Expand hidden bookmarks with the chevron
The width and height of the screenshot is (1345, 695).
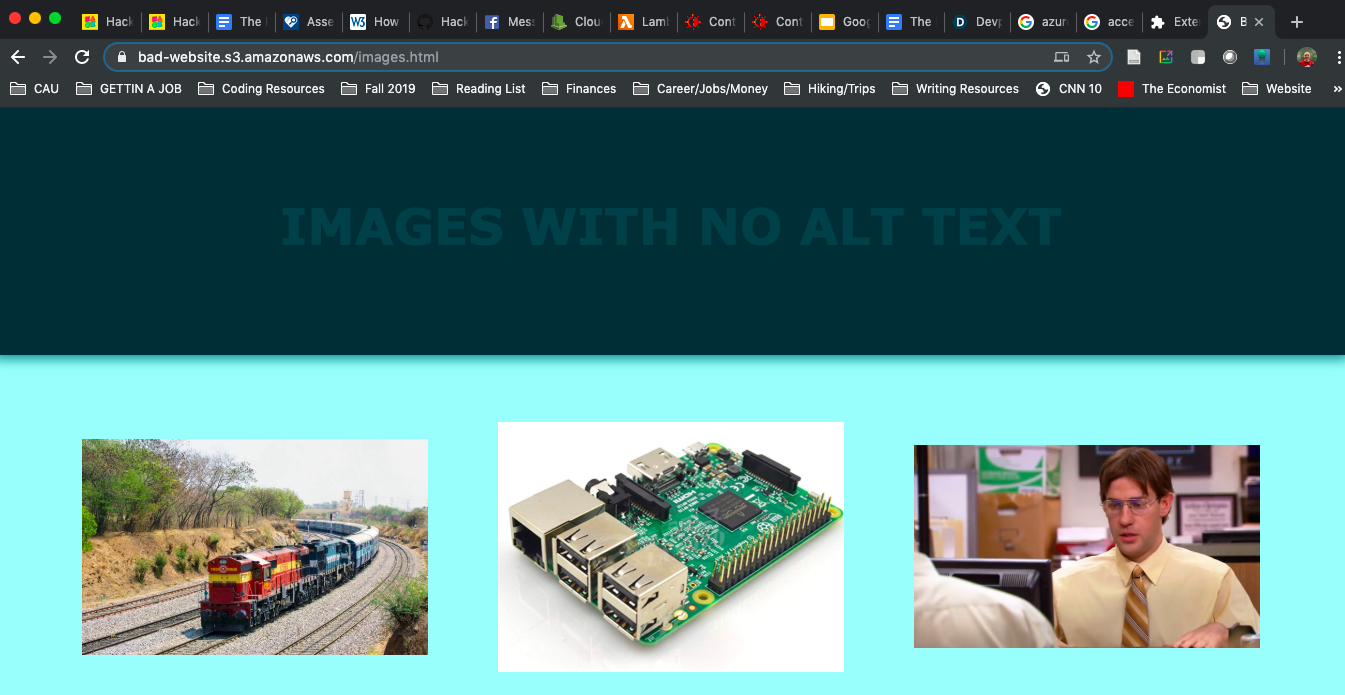click(1337, 89)
